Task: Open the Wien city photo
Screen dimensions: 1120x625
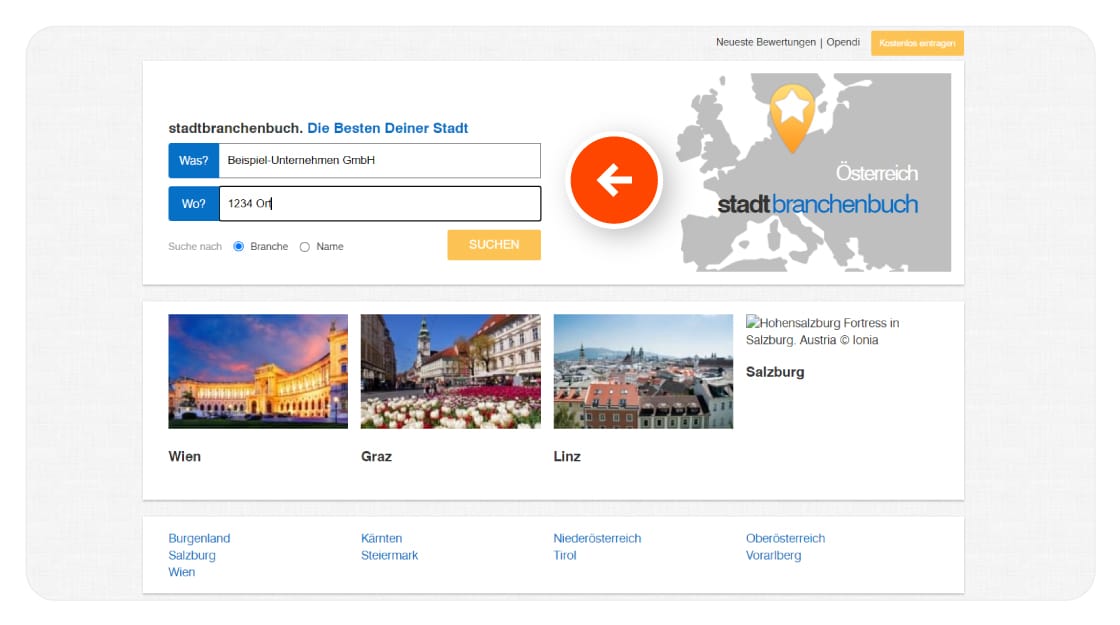Action: coord(258,371)
